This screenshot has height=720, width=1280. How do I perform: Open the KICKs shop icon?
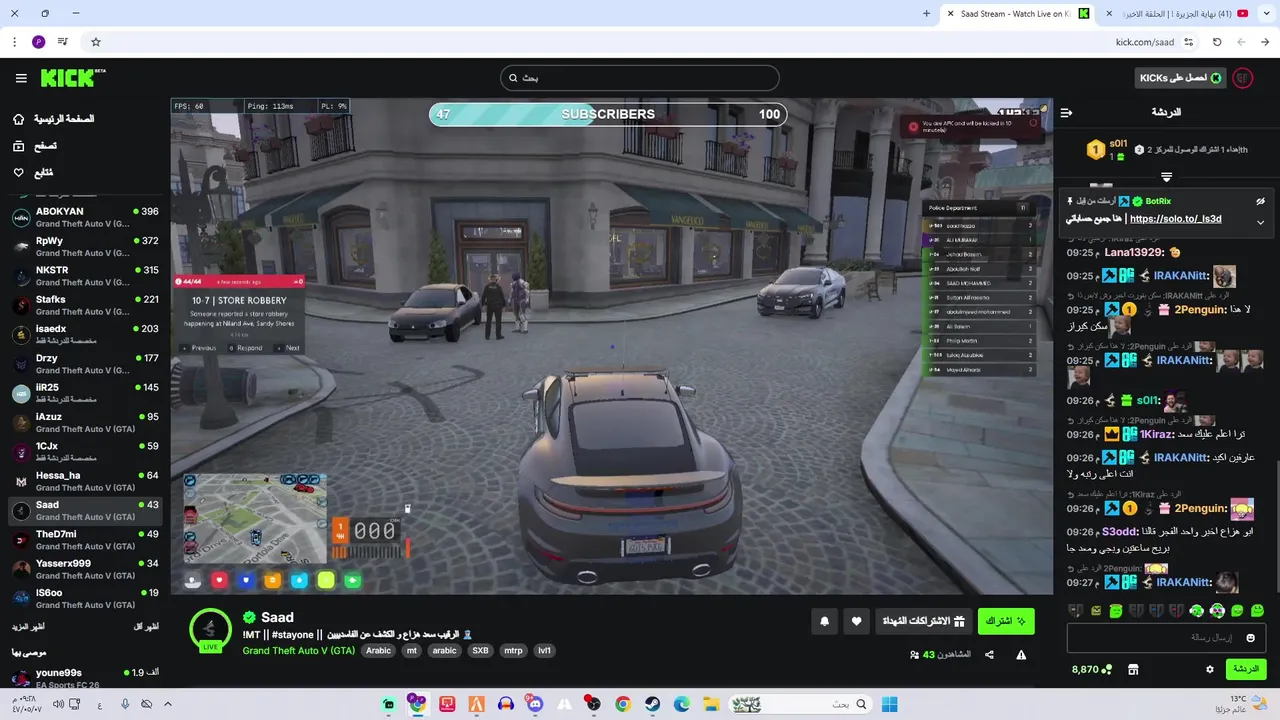click(x=1133, y=669)
